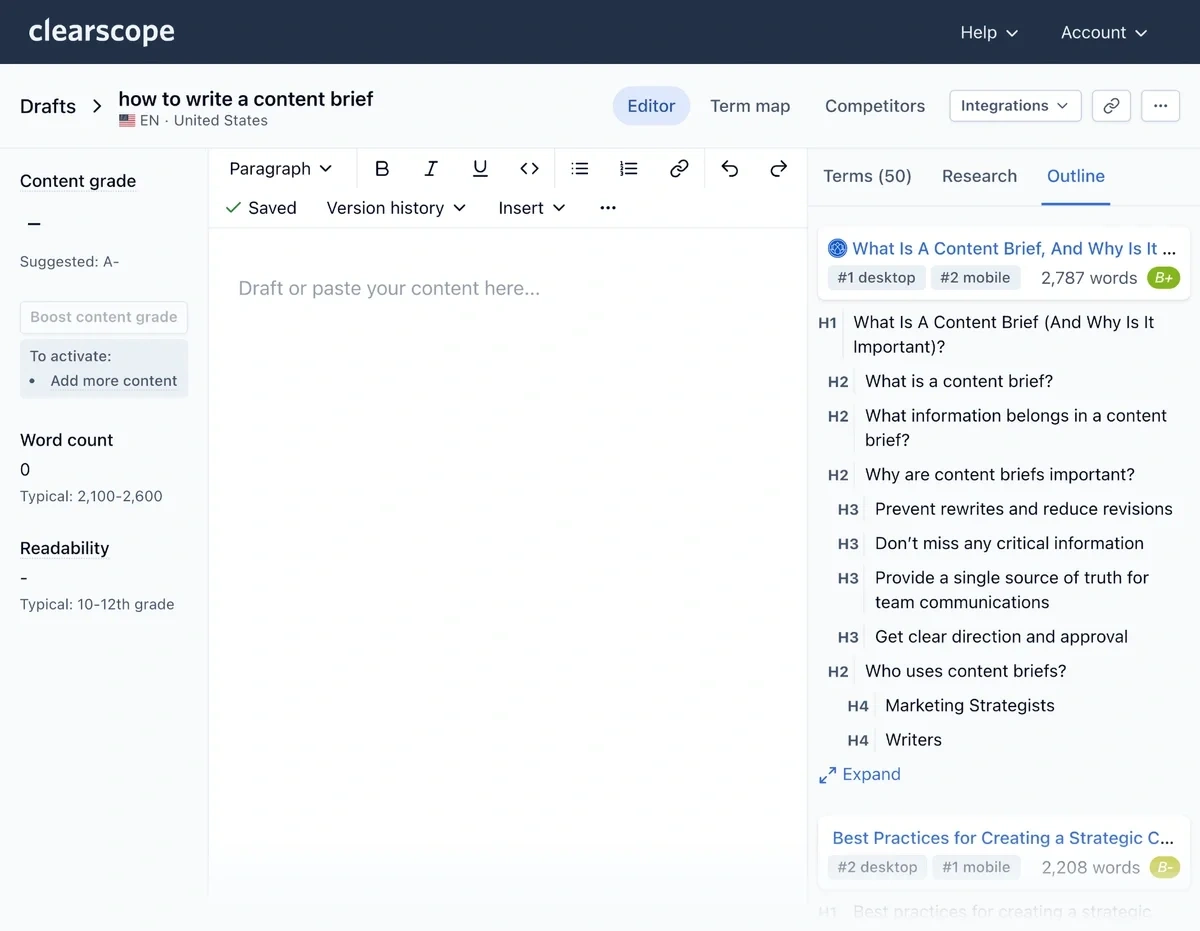This screenshot has height=931, width=1200.
Task: Select H3 Get clear direction and approval
Action: [1001, 636]
